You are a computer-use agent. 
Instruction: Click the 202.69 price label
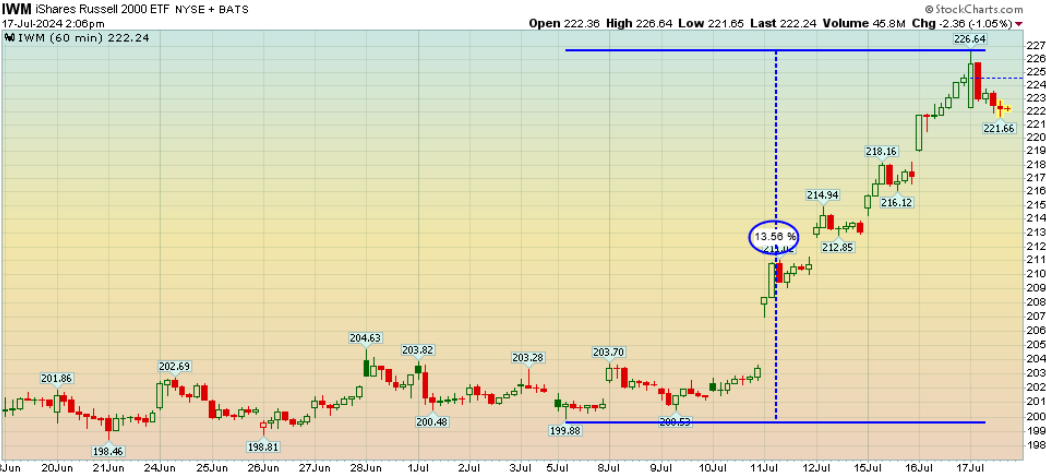175,366
